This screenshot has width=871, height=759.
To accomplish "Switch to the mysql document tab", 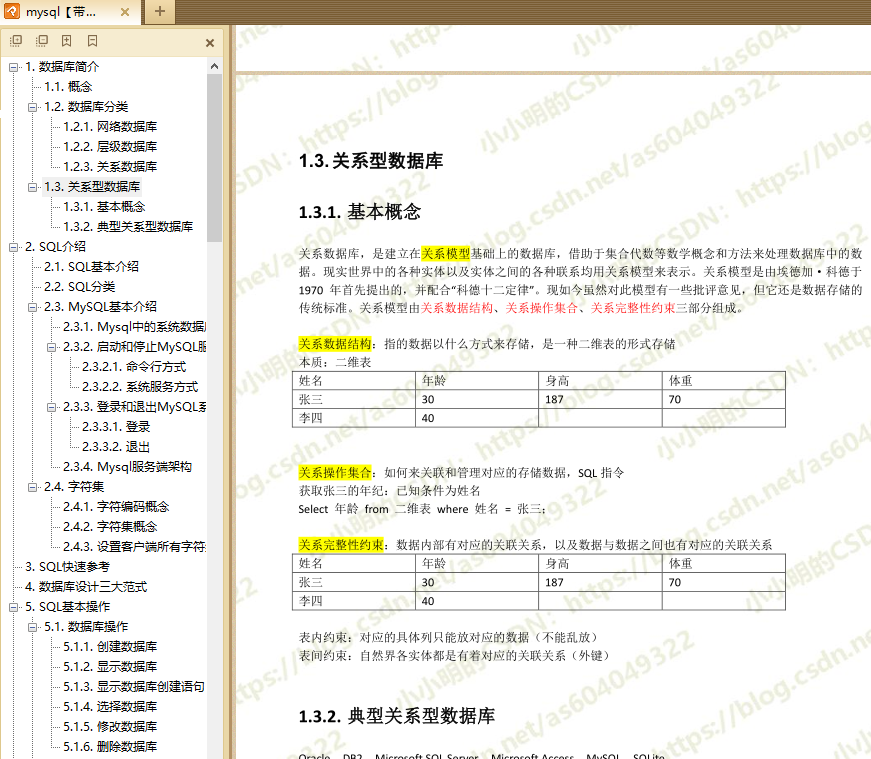I will [69, 12].
